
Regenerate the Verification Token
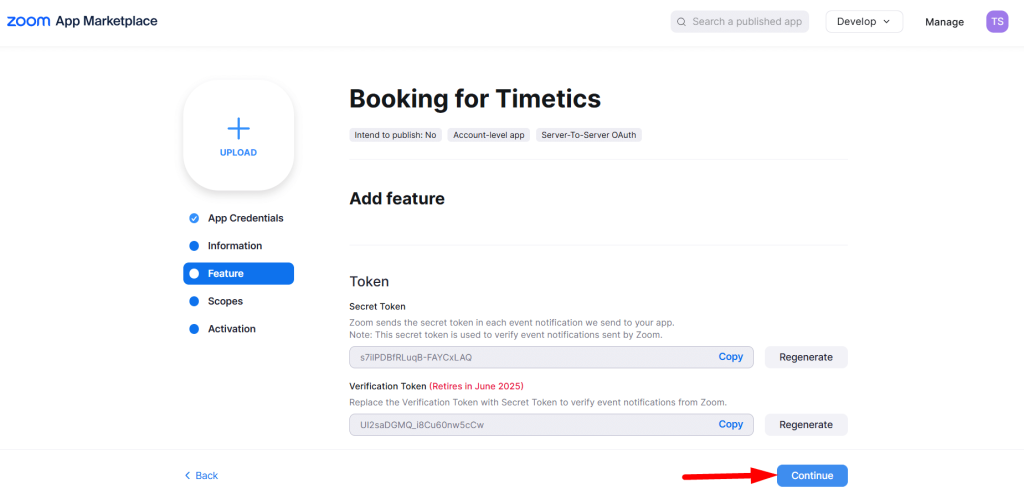pos(806,425)
